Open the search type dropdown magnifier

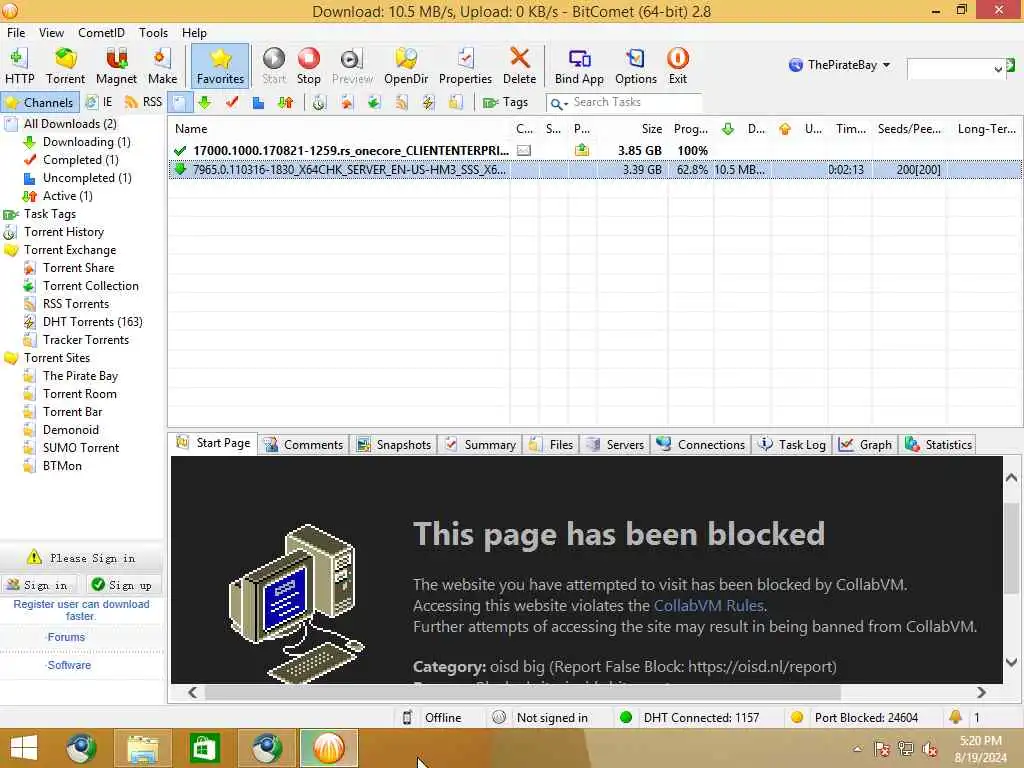coord(558,103)
